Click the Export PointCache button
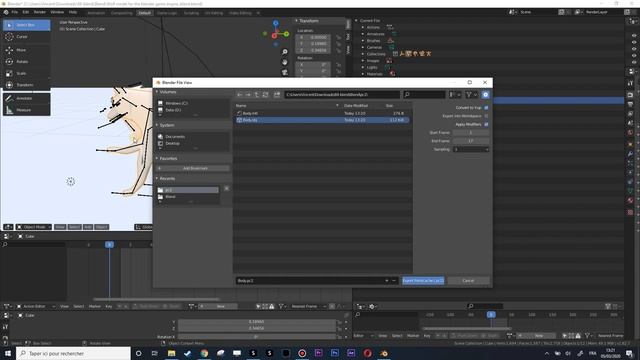 tap(423, 281)
